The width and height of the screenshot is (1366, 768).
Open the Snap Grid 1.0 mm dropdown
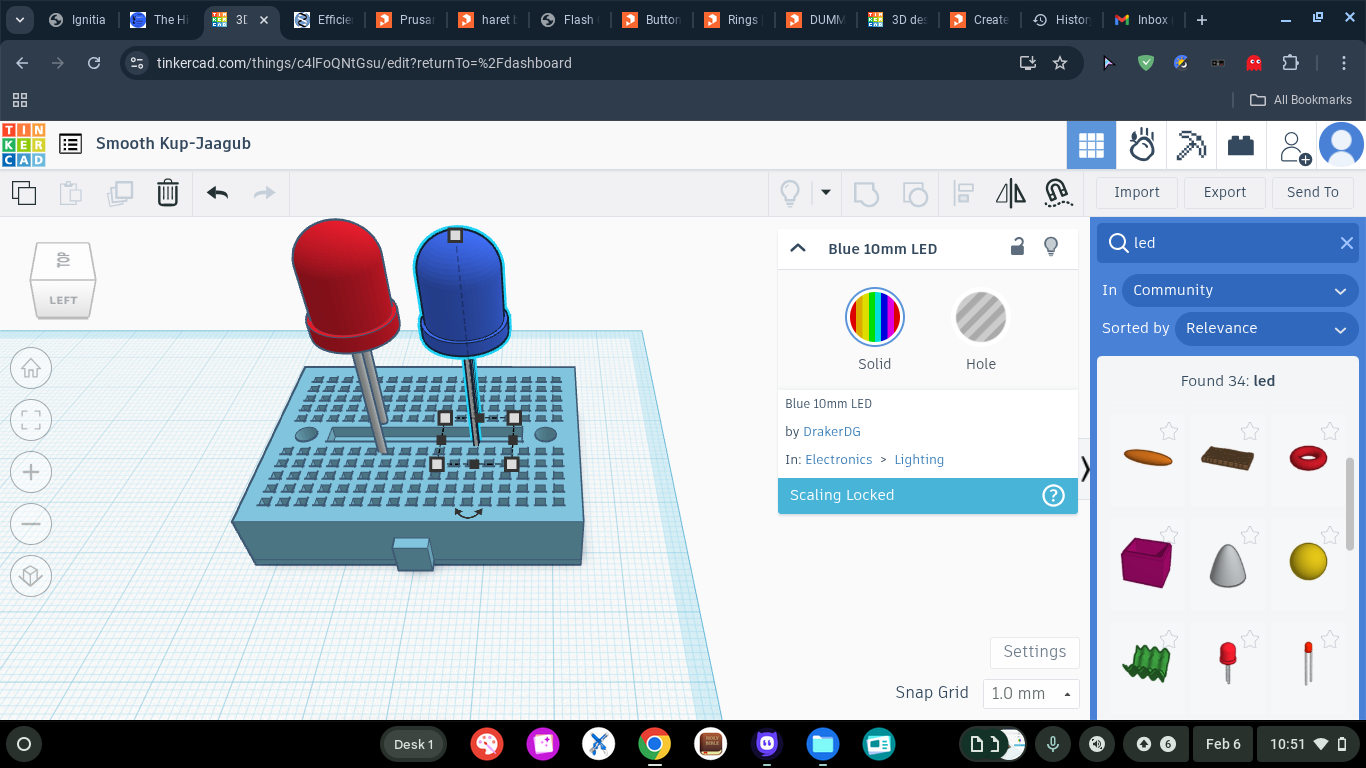[1031, 693]
